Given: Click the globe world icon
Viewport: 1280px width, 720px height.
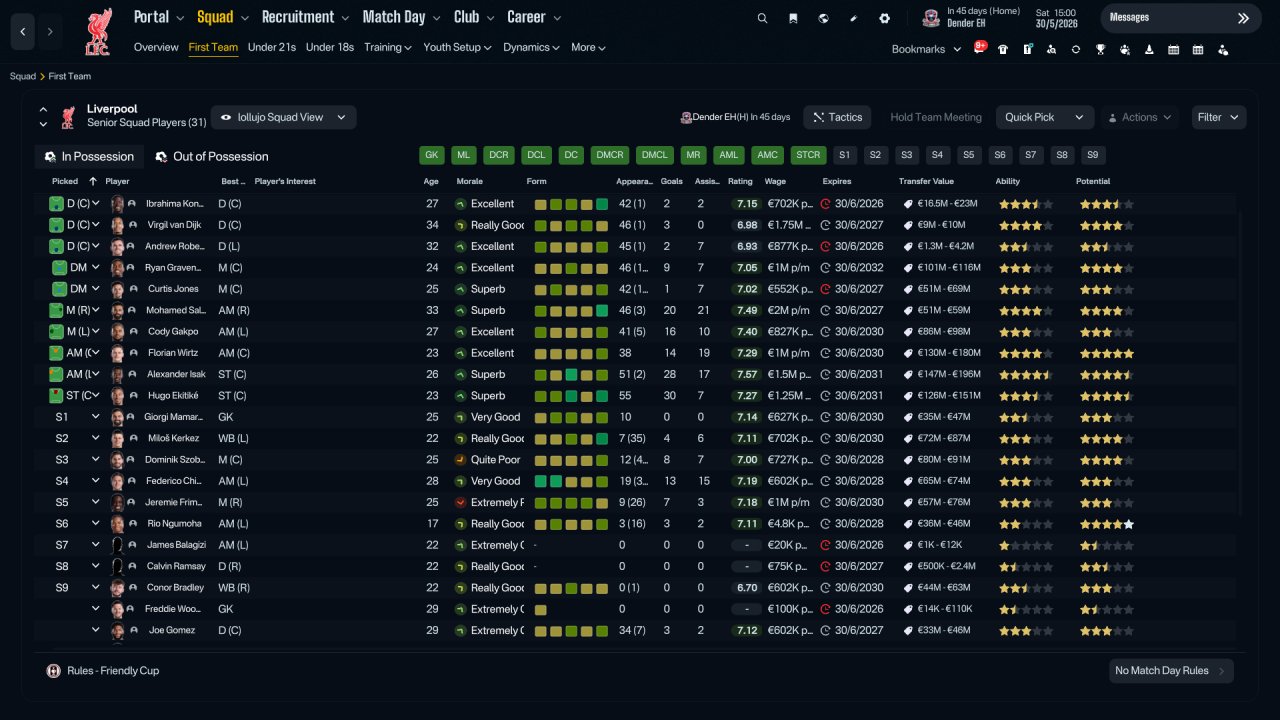Looking at the screenshot, I should click(823, 18).
